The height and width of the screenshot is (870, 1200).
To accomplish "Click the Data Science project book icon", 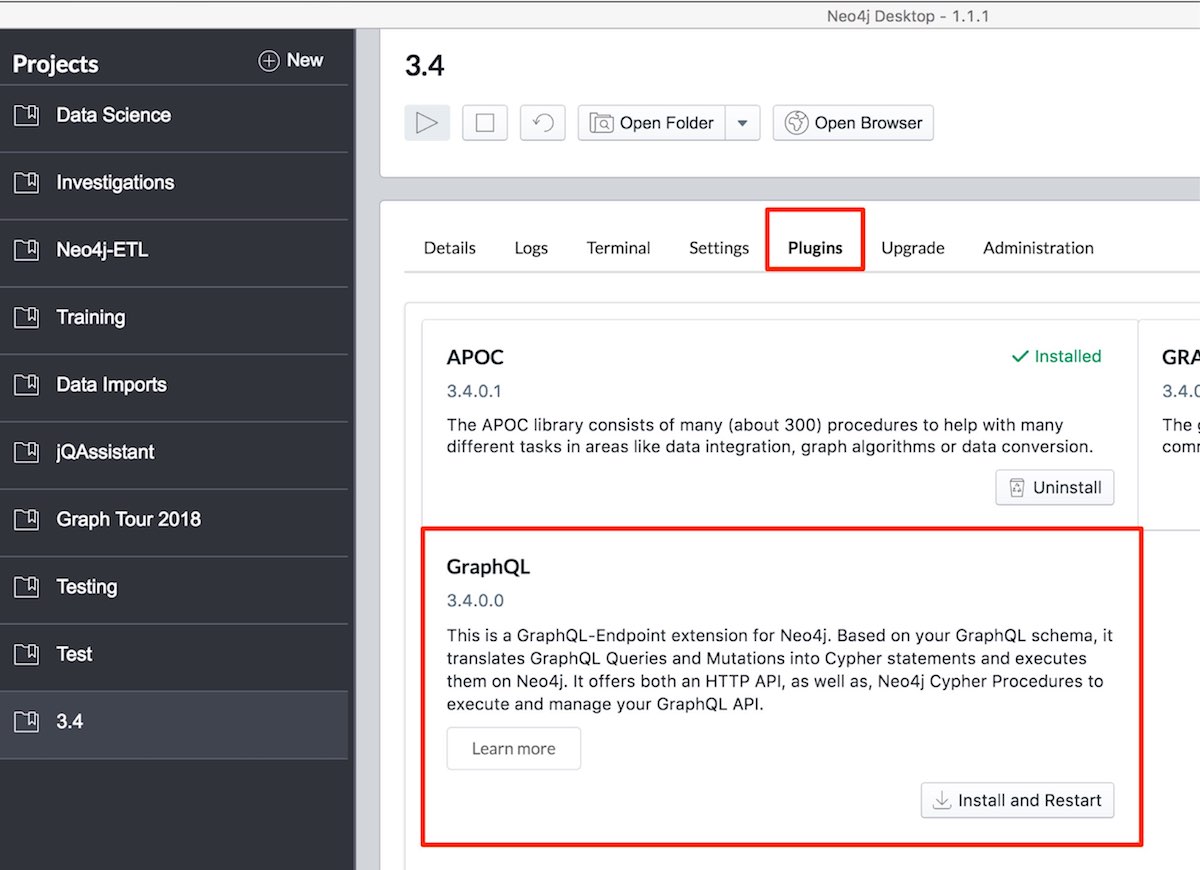I will (x=26, y=115).
